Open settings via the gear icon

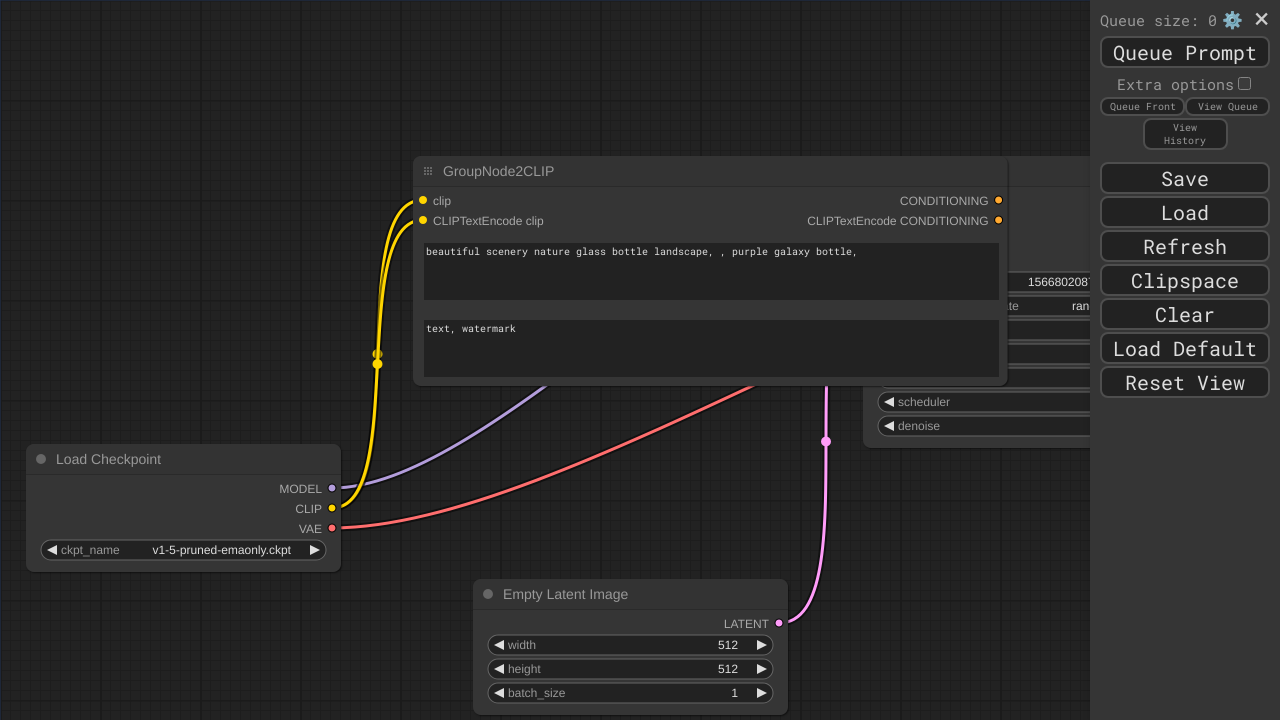[1232, 20]
